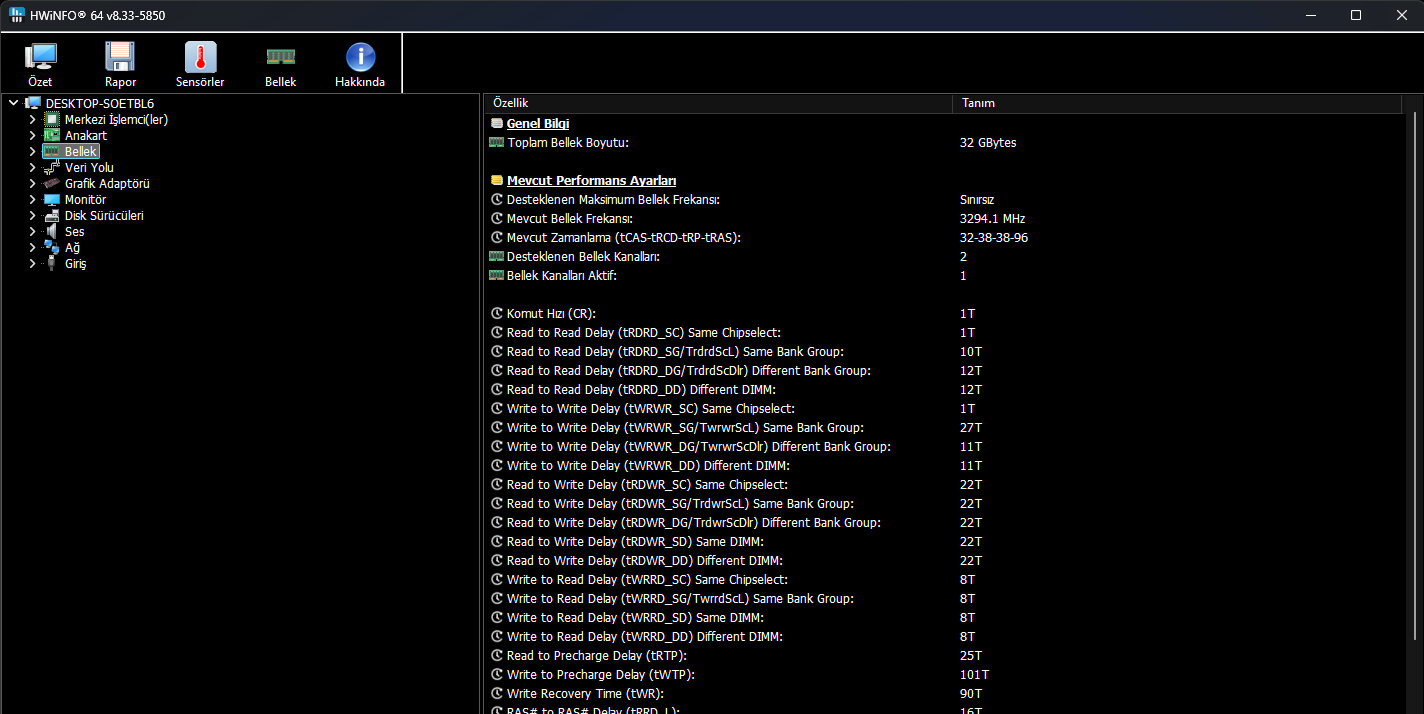Click the clock icon beside Komut Hızı (CR)
This screenshot has width=1424, height=714.
tap(497, 314)
